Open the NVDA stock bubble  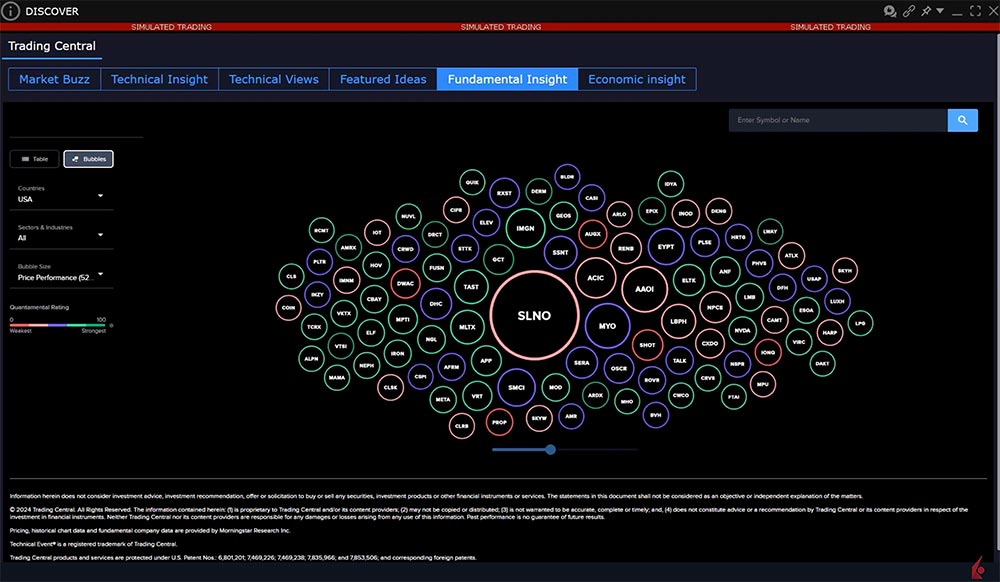click(742, 330)
